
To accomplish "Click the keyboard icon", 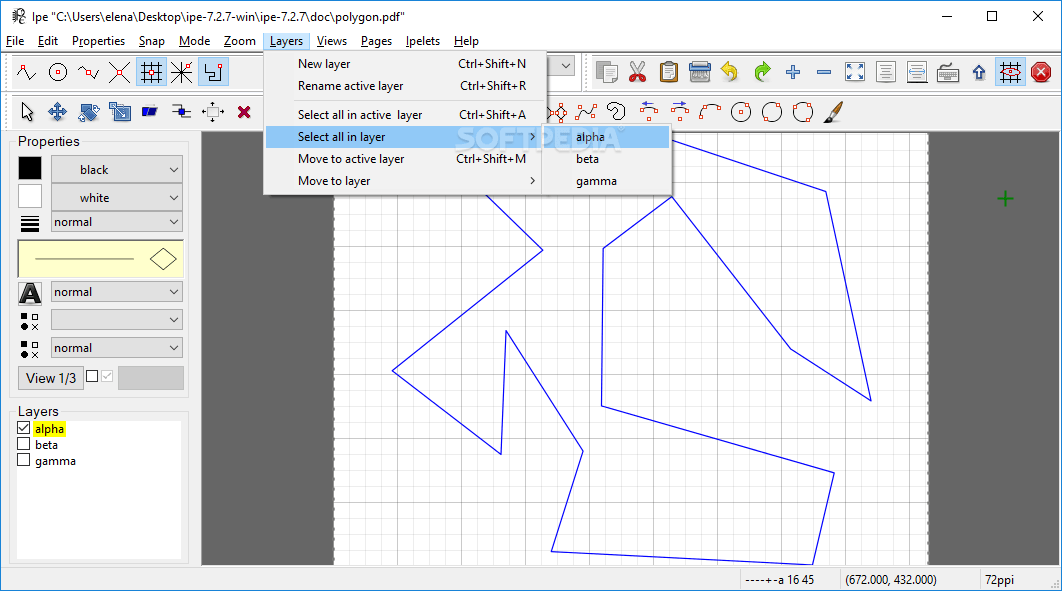I will (948, 72).
